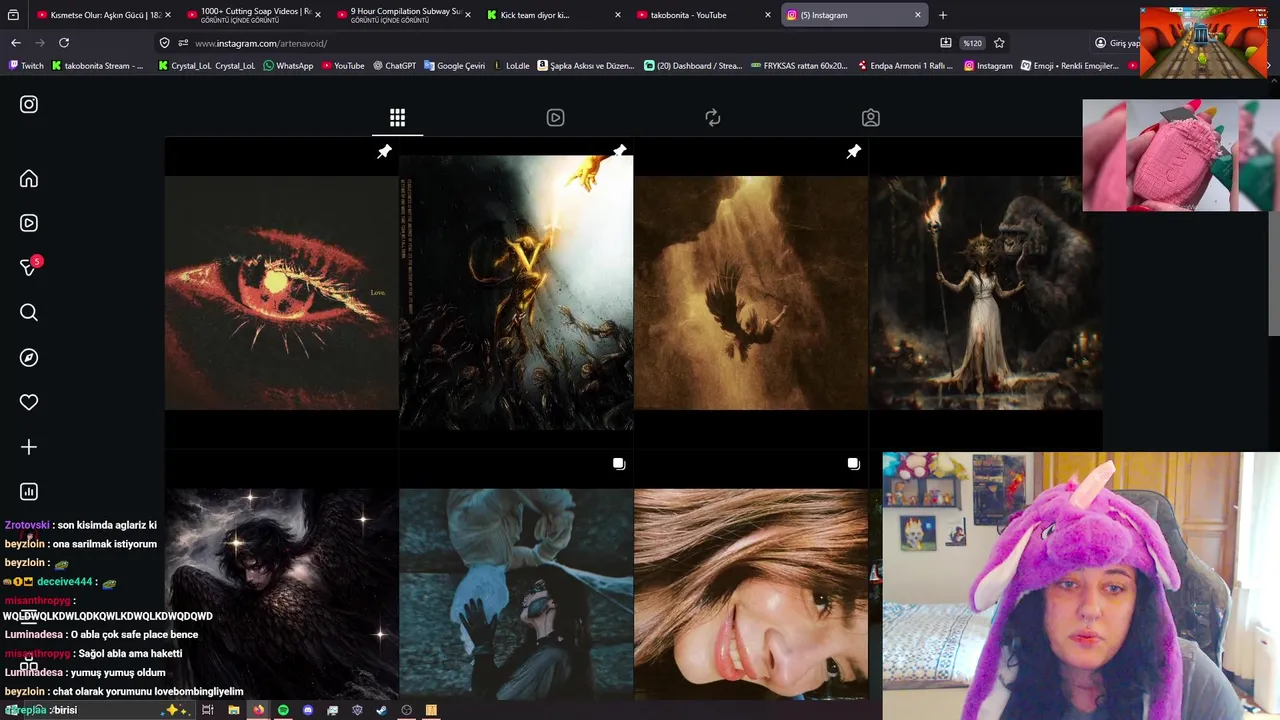Open Instagram home via the logo icon
This screenshot has width=1280, height=720.
[x=29, y=104]
